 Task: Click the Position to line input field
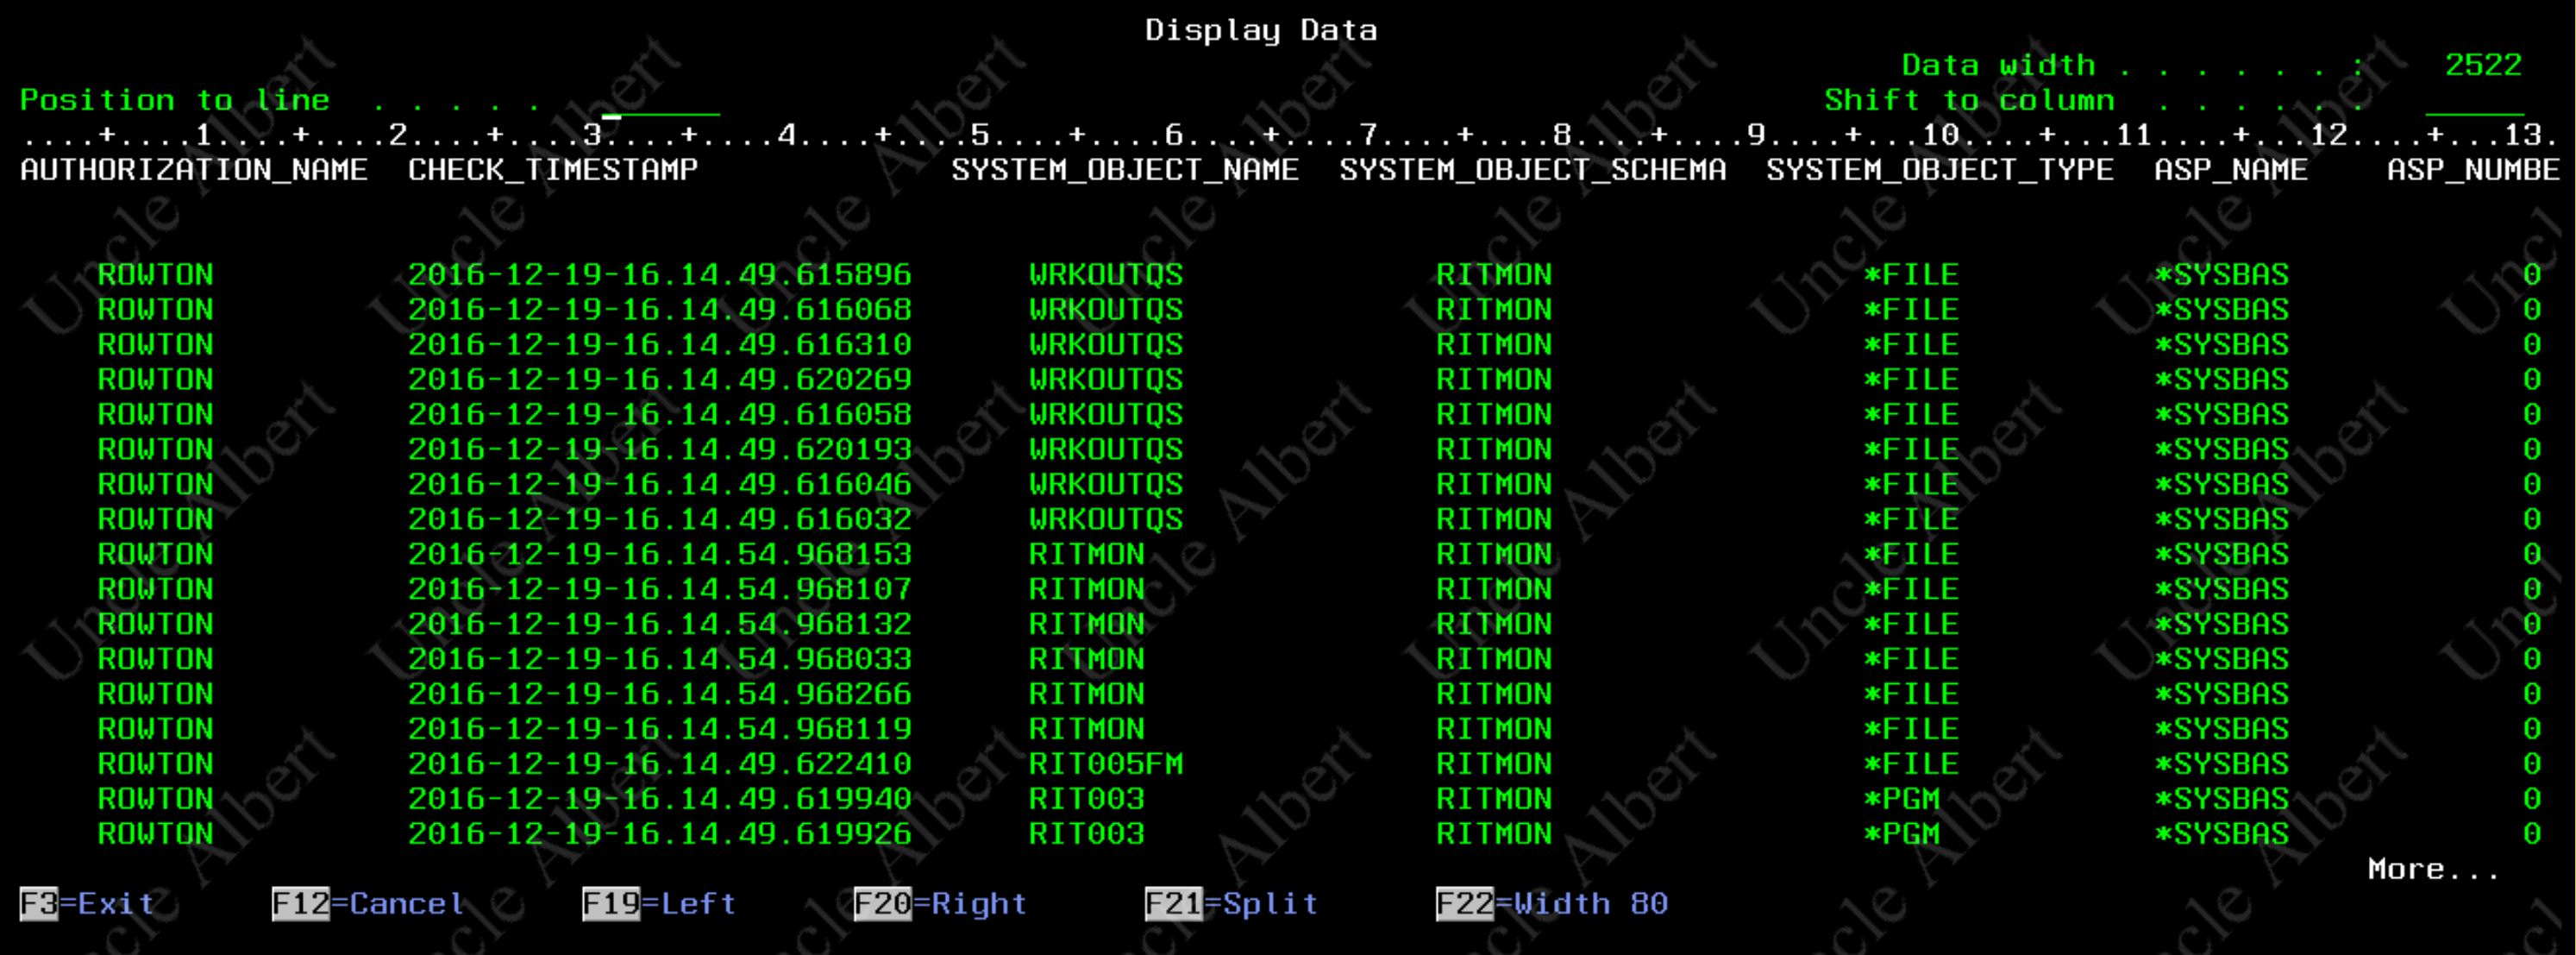tap(660, 101)
